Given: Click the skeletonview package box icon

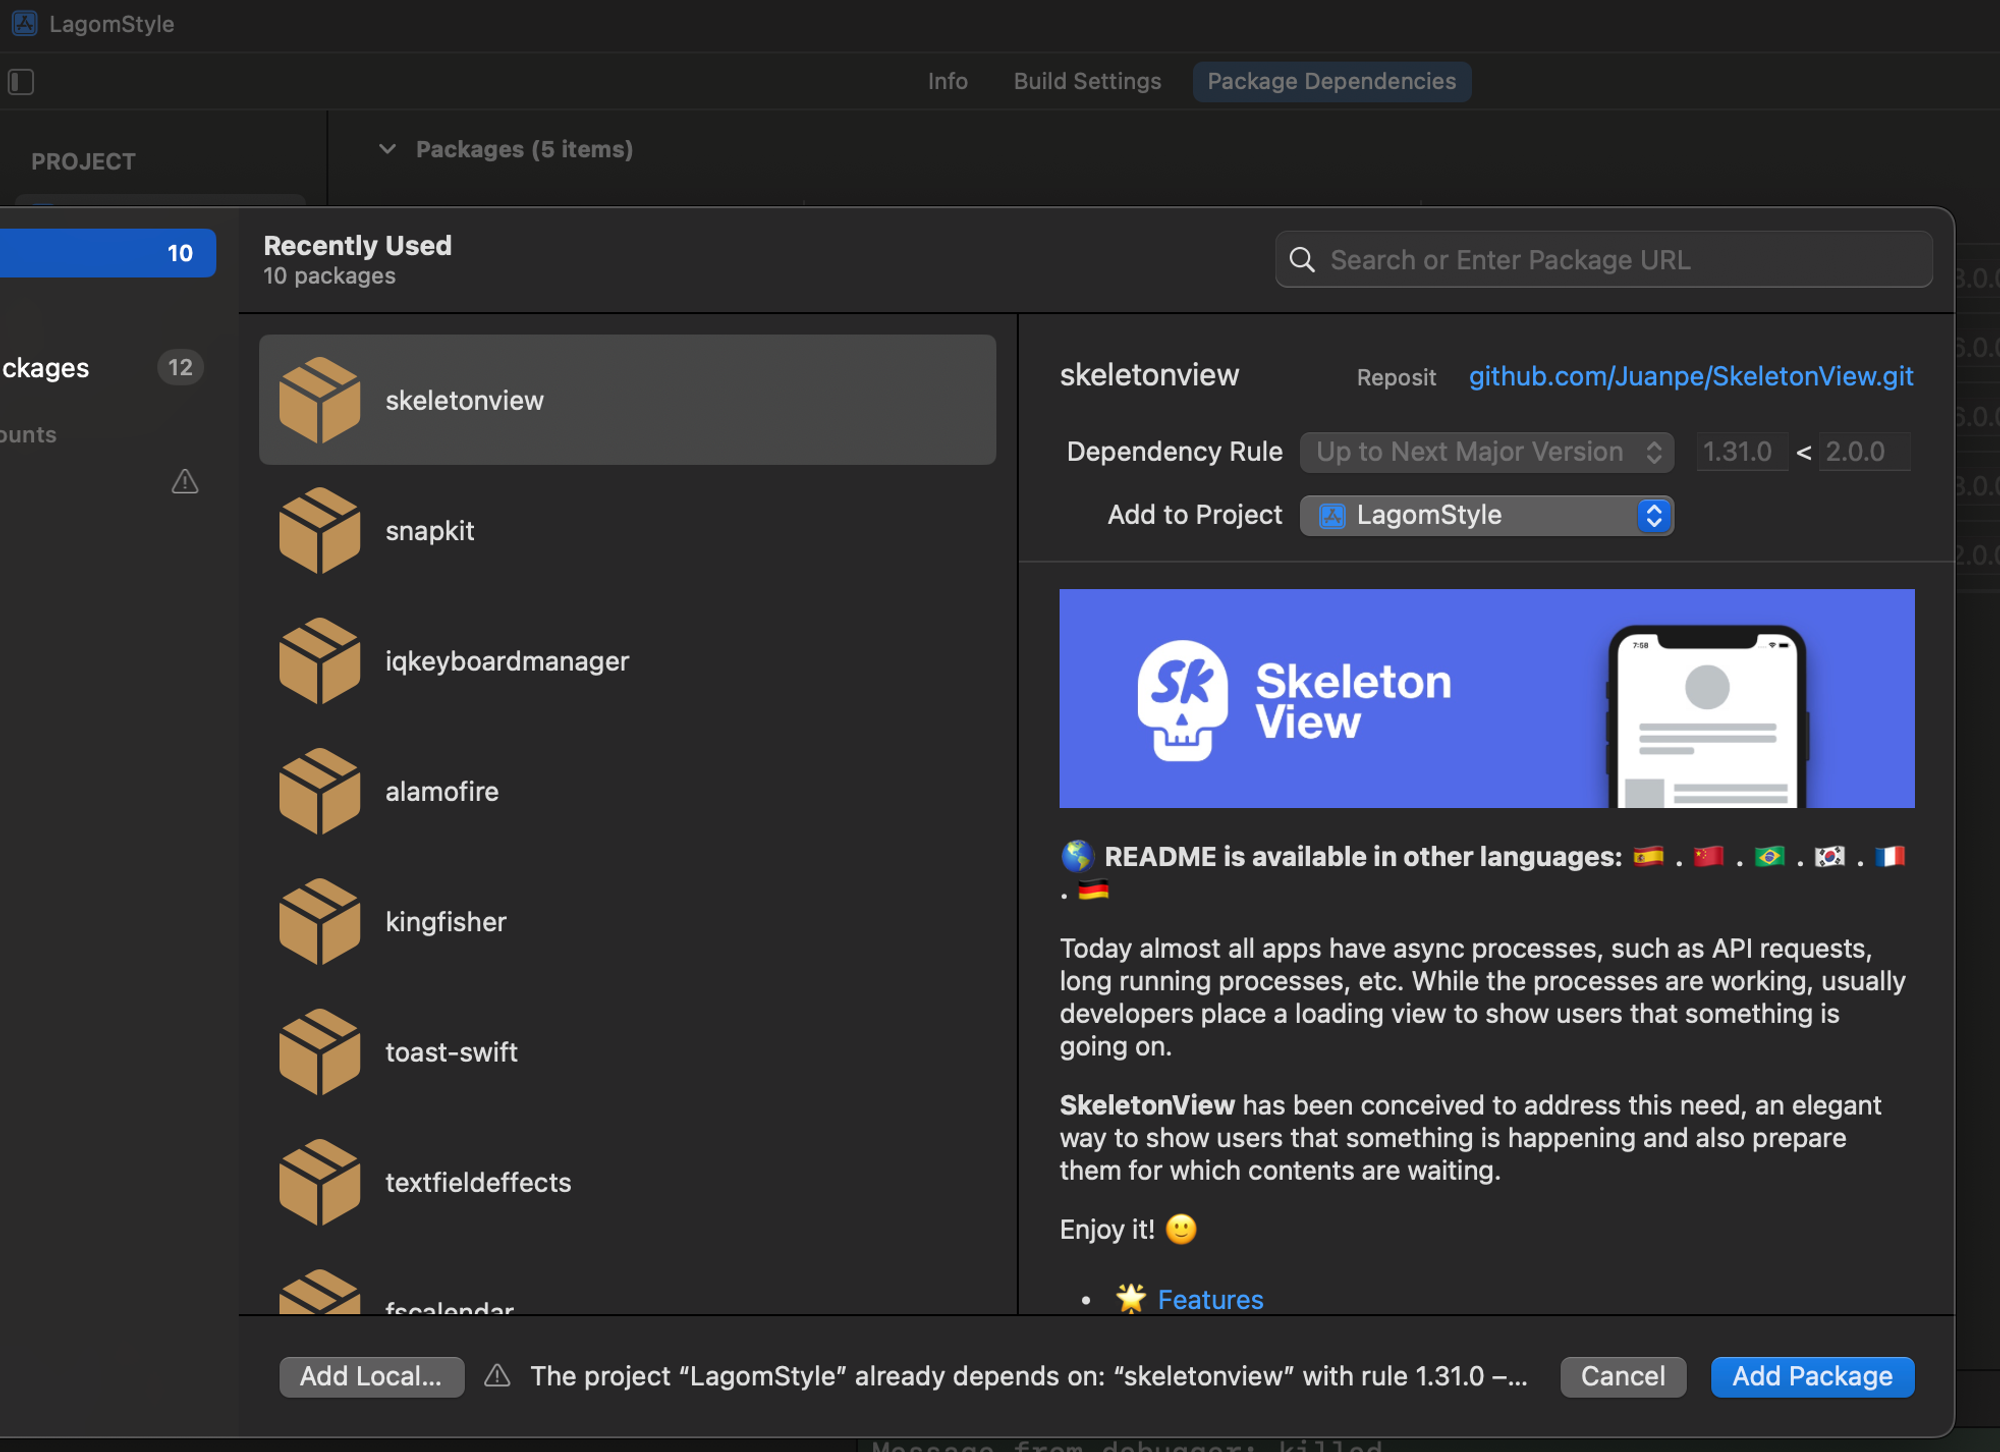Looking at the screenshot, I should (319, 400).
